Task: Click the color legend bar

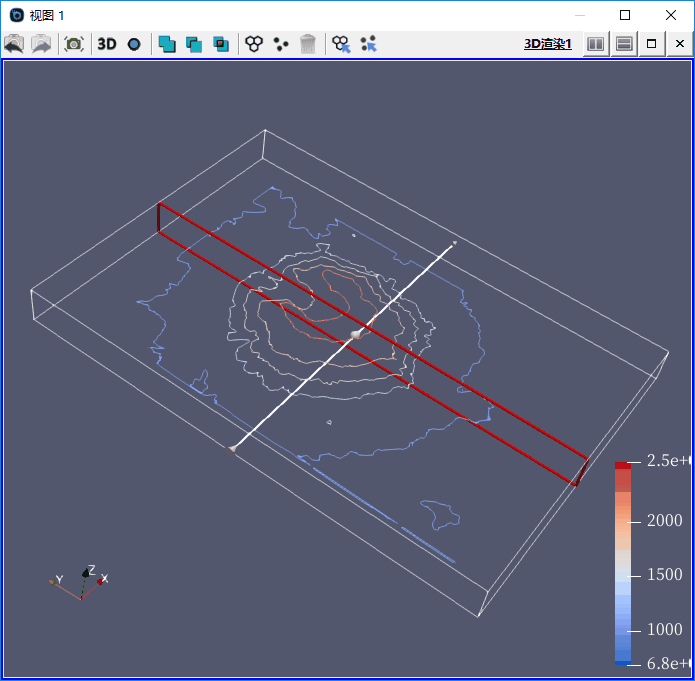Action: pyautogui.click(x=623, y=563)
